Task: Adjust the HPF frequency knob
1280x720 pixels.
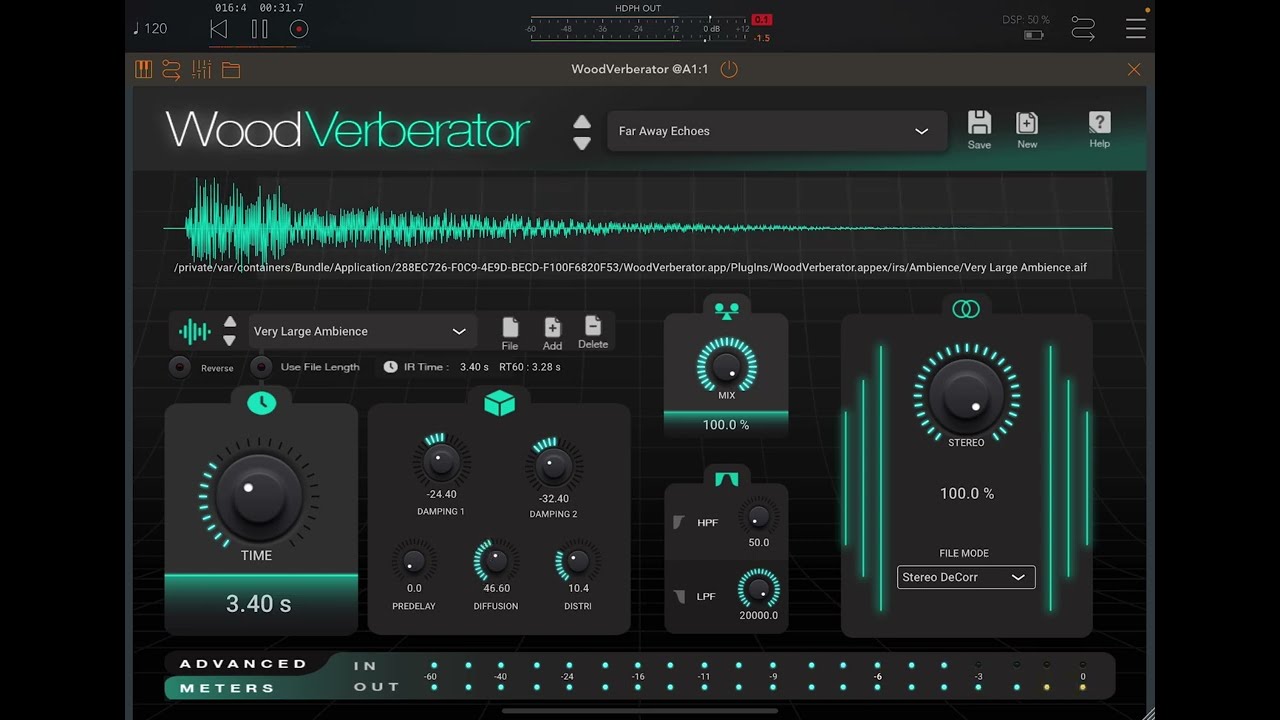Action: pos(759,516)
